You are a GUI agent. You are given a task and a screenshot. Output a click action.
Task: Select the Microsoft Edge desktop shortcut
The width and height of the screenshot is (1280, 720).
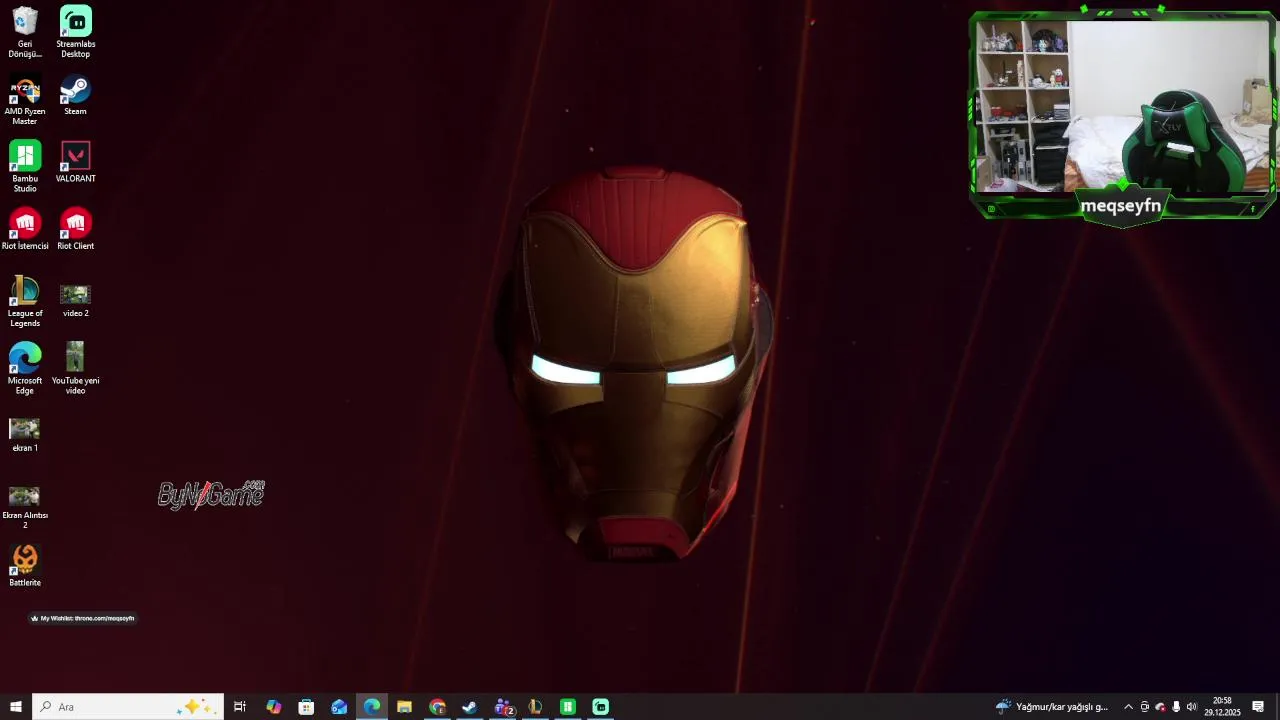tap(25, 368)
